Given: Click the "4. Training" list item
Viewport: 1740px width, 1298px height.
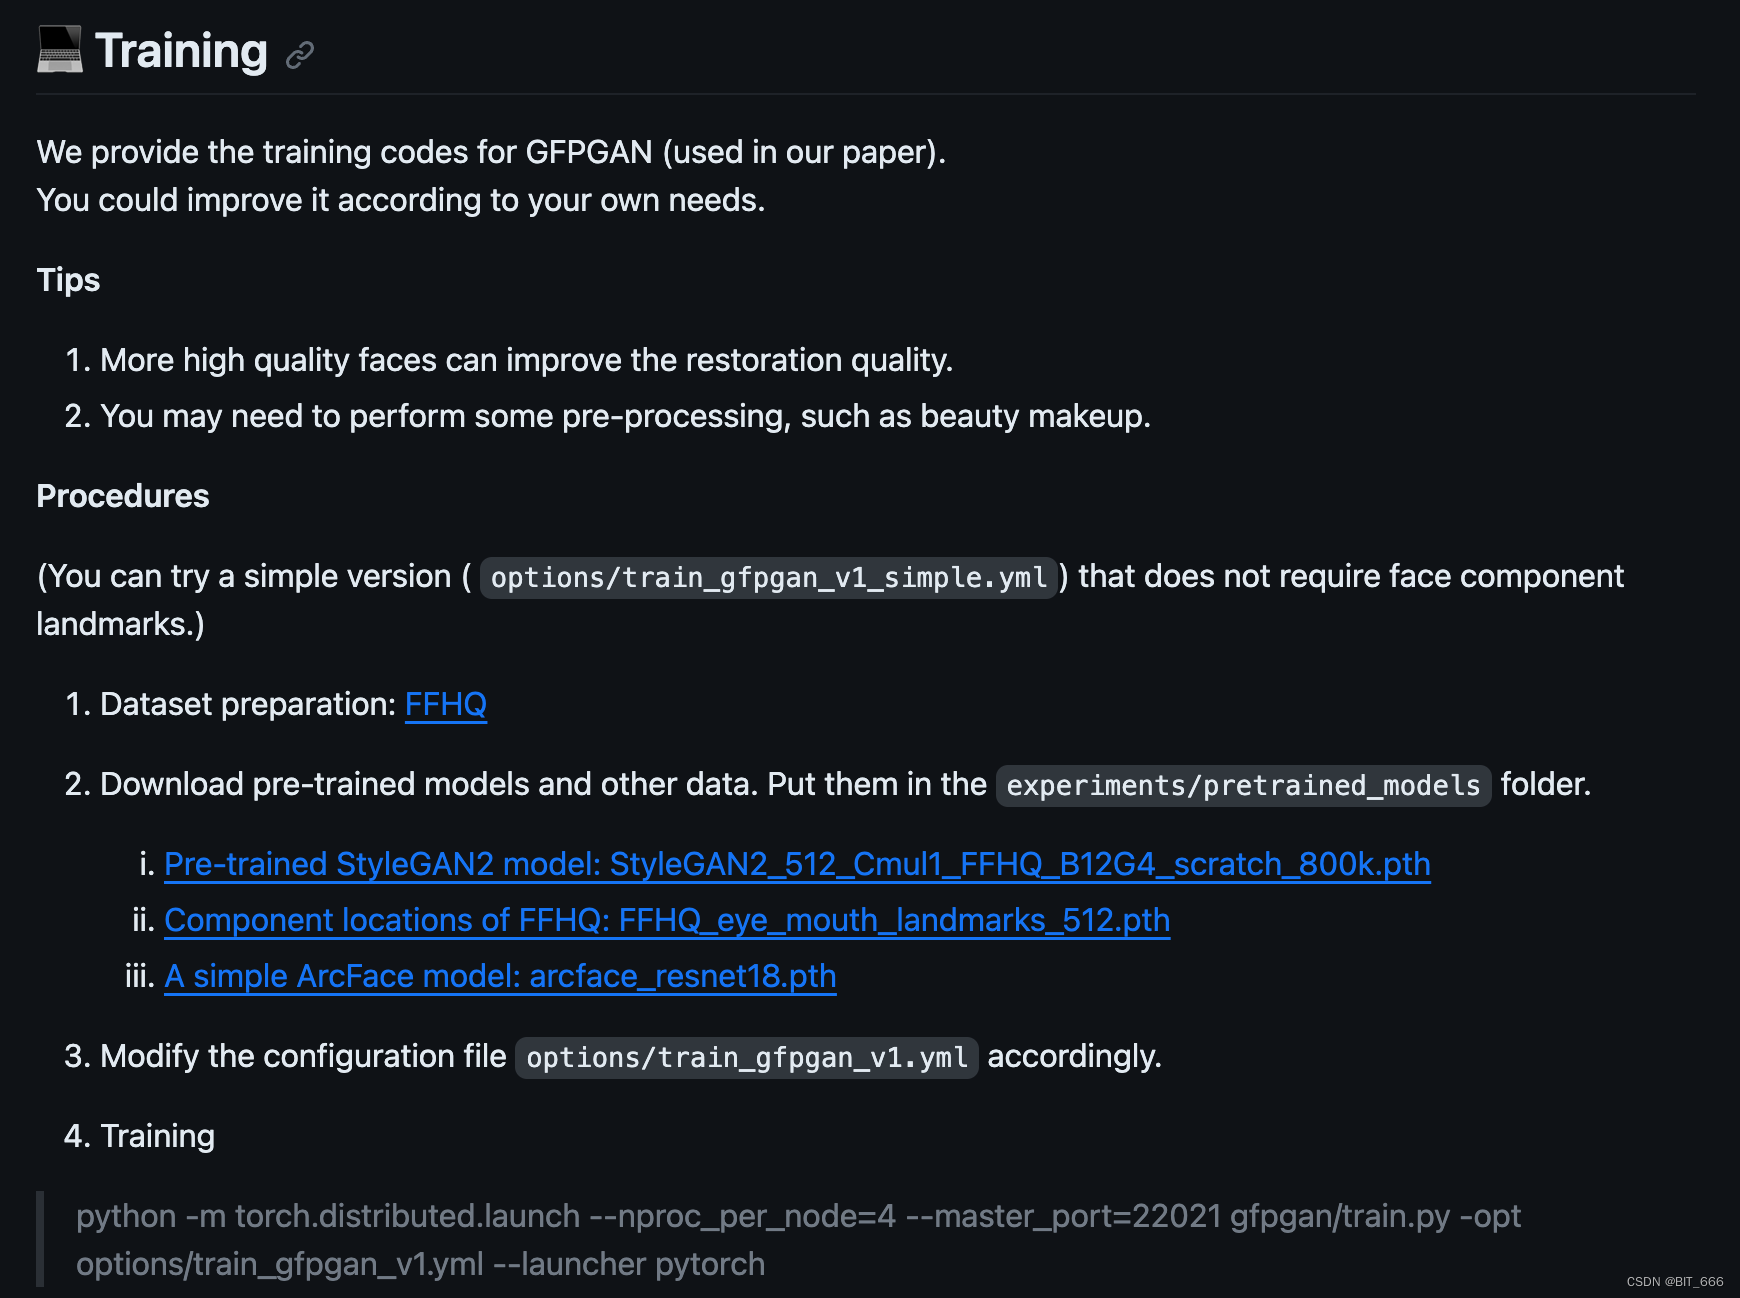Looking at the screenshot, I should pos(157,1136).
